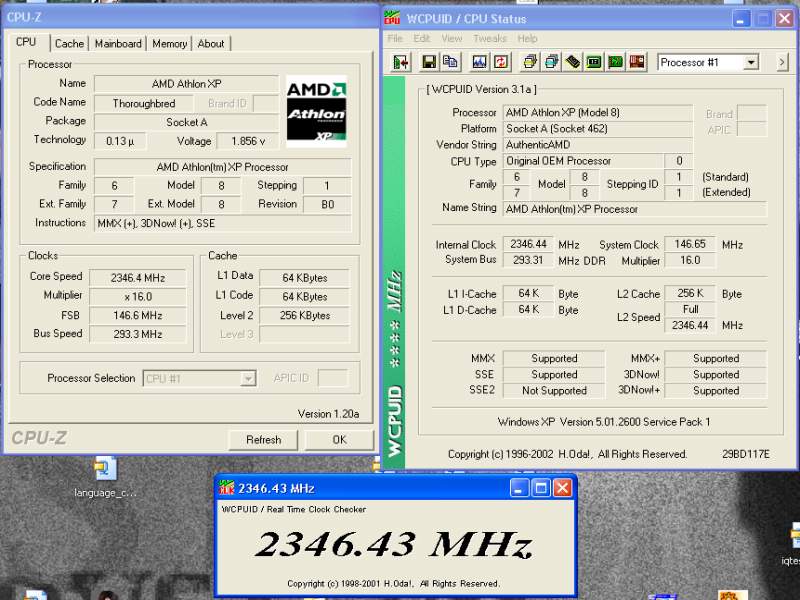The height and width of the screenshot is (600, 800).
Task: Click the FSB value 146.6 MHz
Action: pyautogui.click(x=138, y=316)
